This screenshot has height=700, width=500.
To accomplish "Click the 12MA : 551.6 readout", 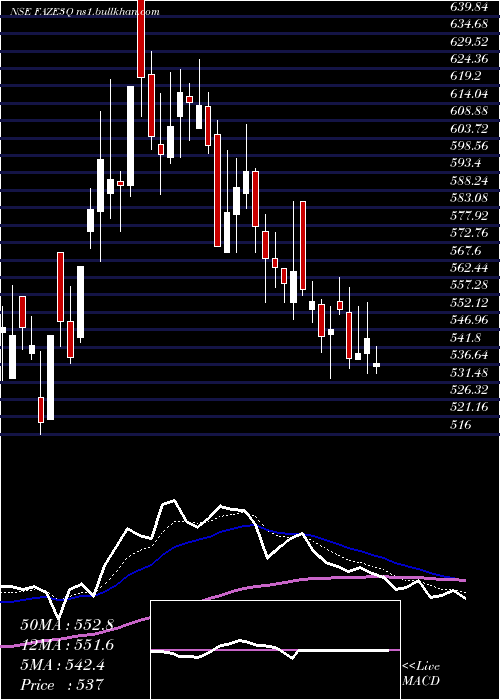I will 67,645.
